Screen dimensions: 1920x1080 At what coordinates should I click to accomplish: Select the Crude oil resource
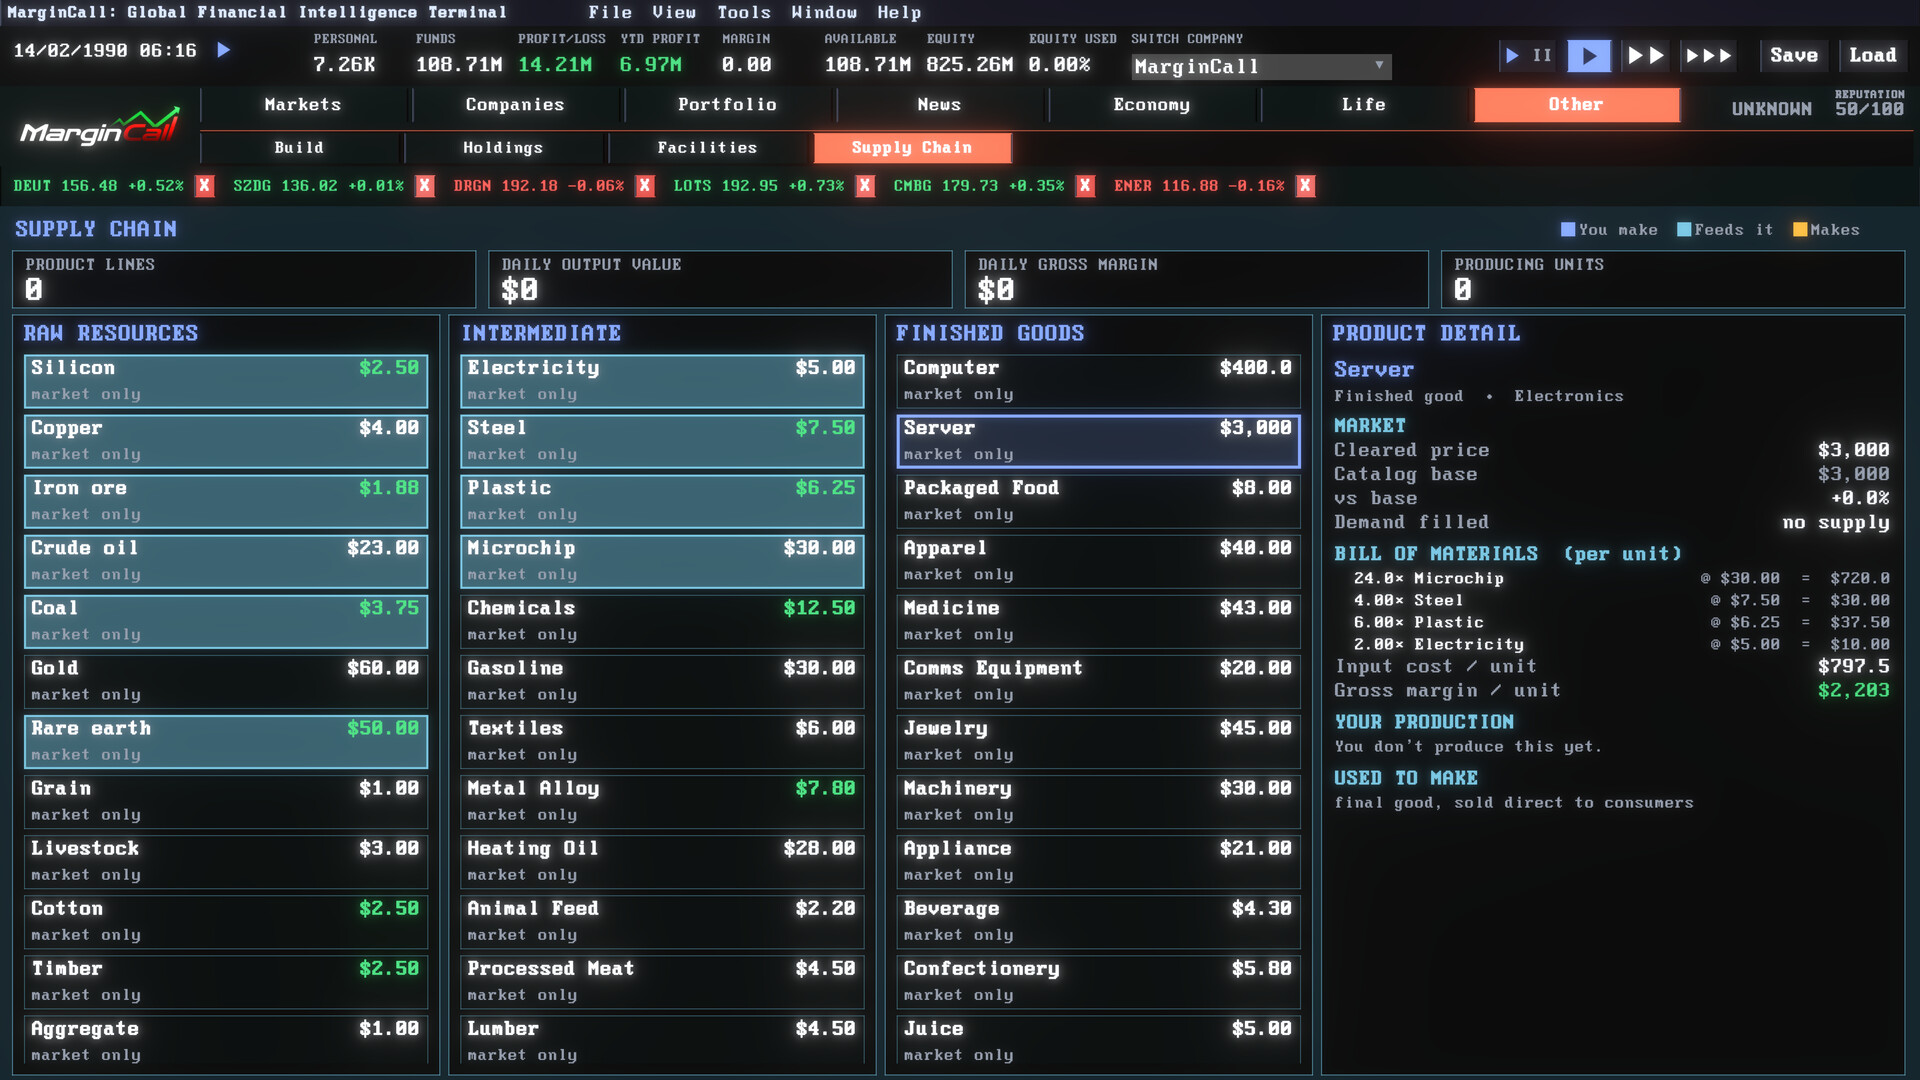tap(226, 561)
